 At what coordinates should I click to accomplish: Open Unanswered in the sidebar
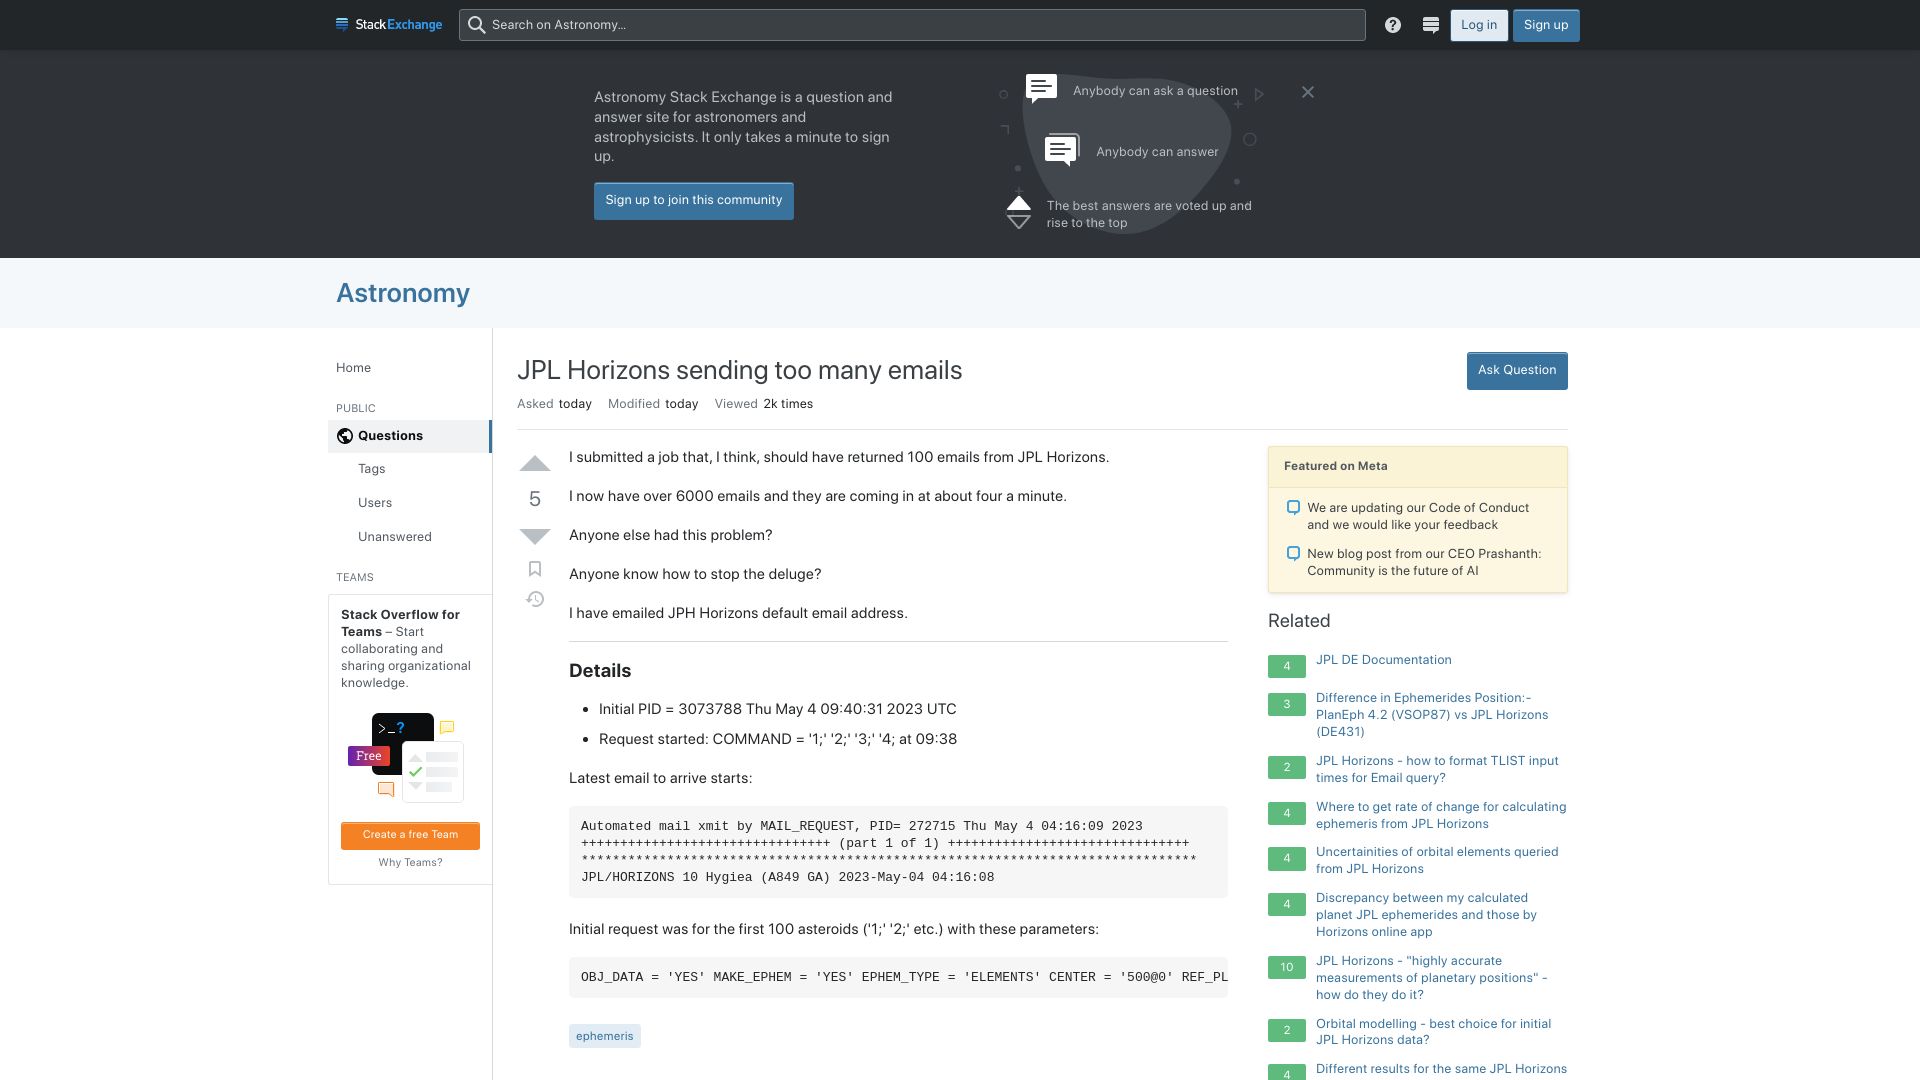(395, 537)
